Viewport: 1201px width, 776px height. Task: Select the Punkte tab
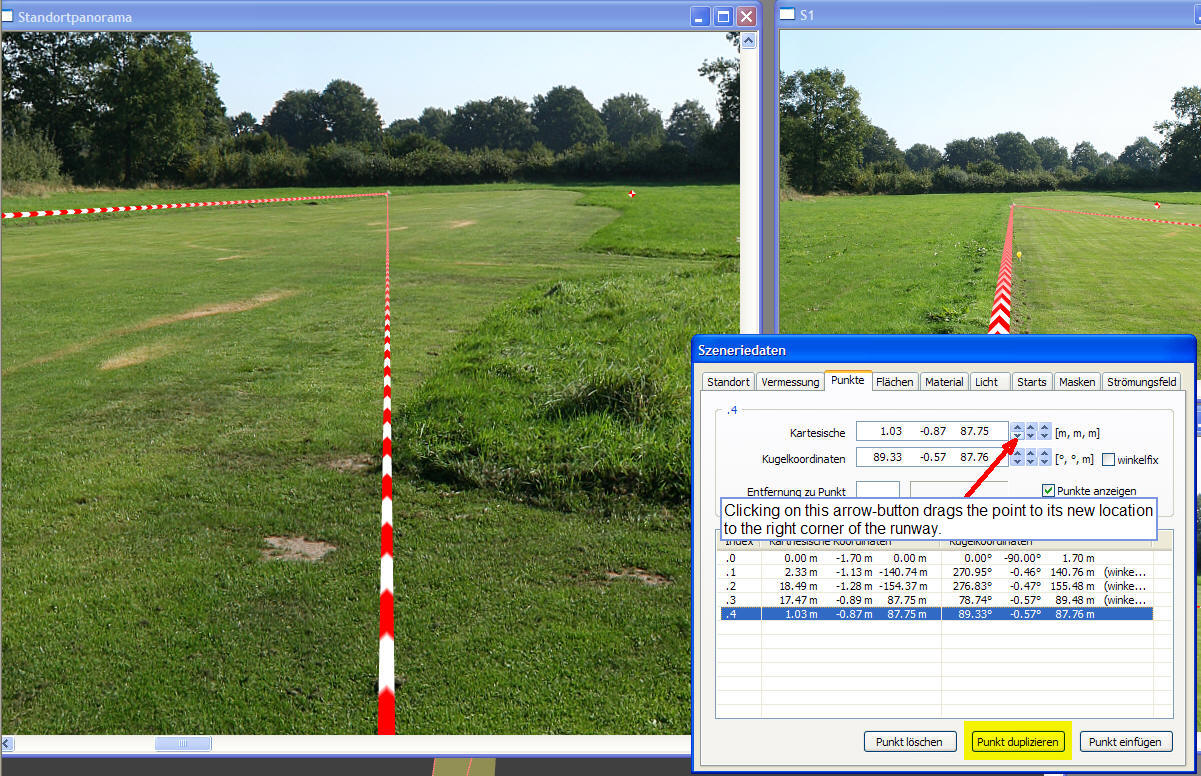coord(847,380)
